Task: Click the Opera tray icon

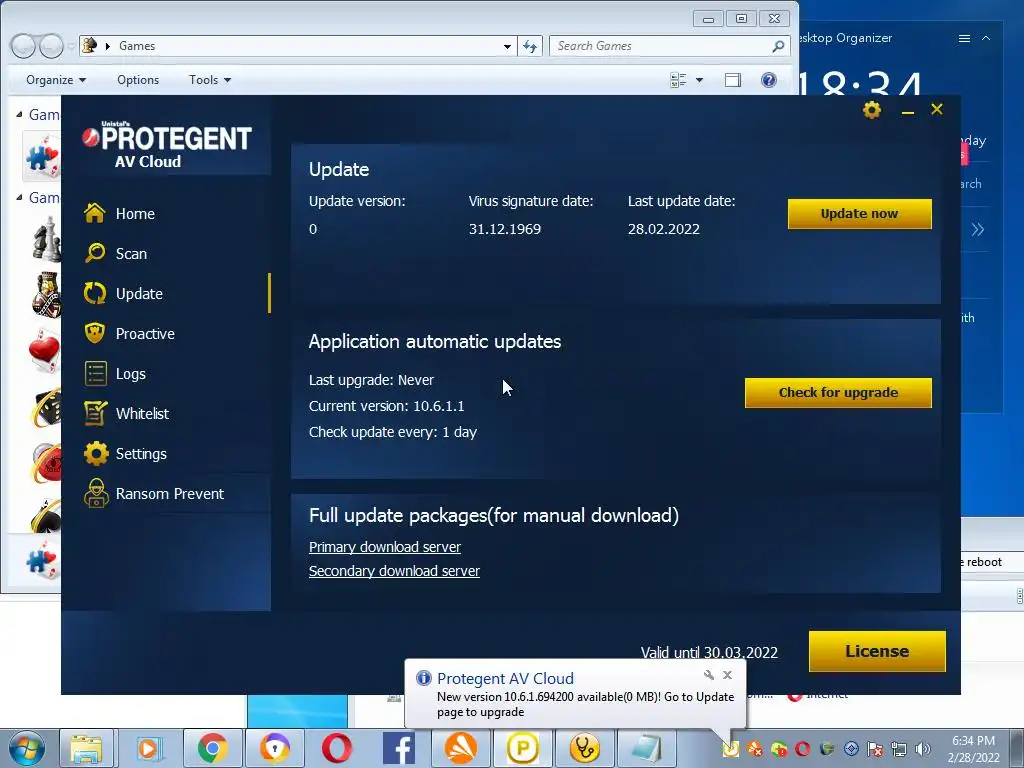Action: pos(803,749)
